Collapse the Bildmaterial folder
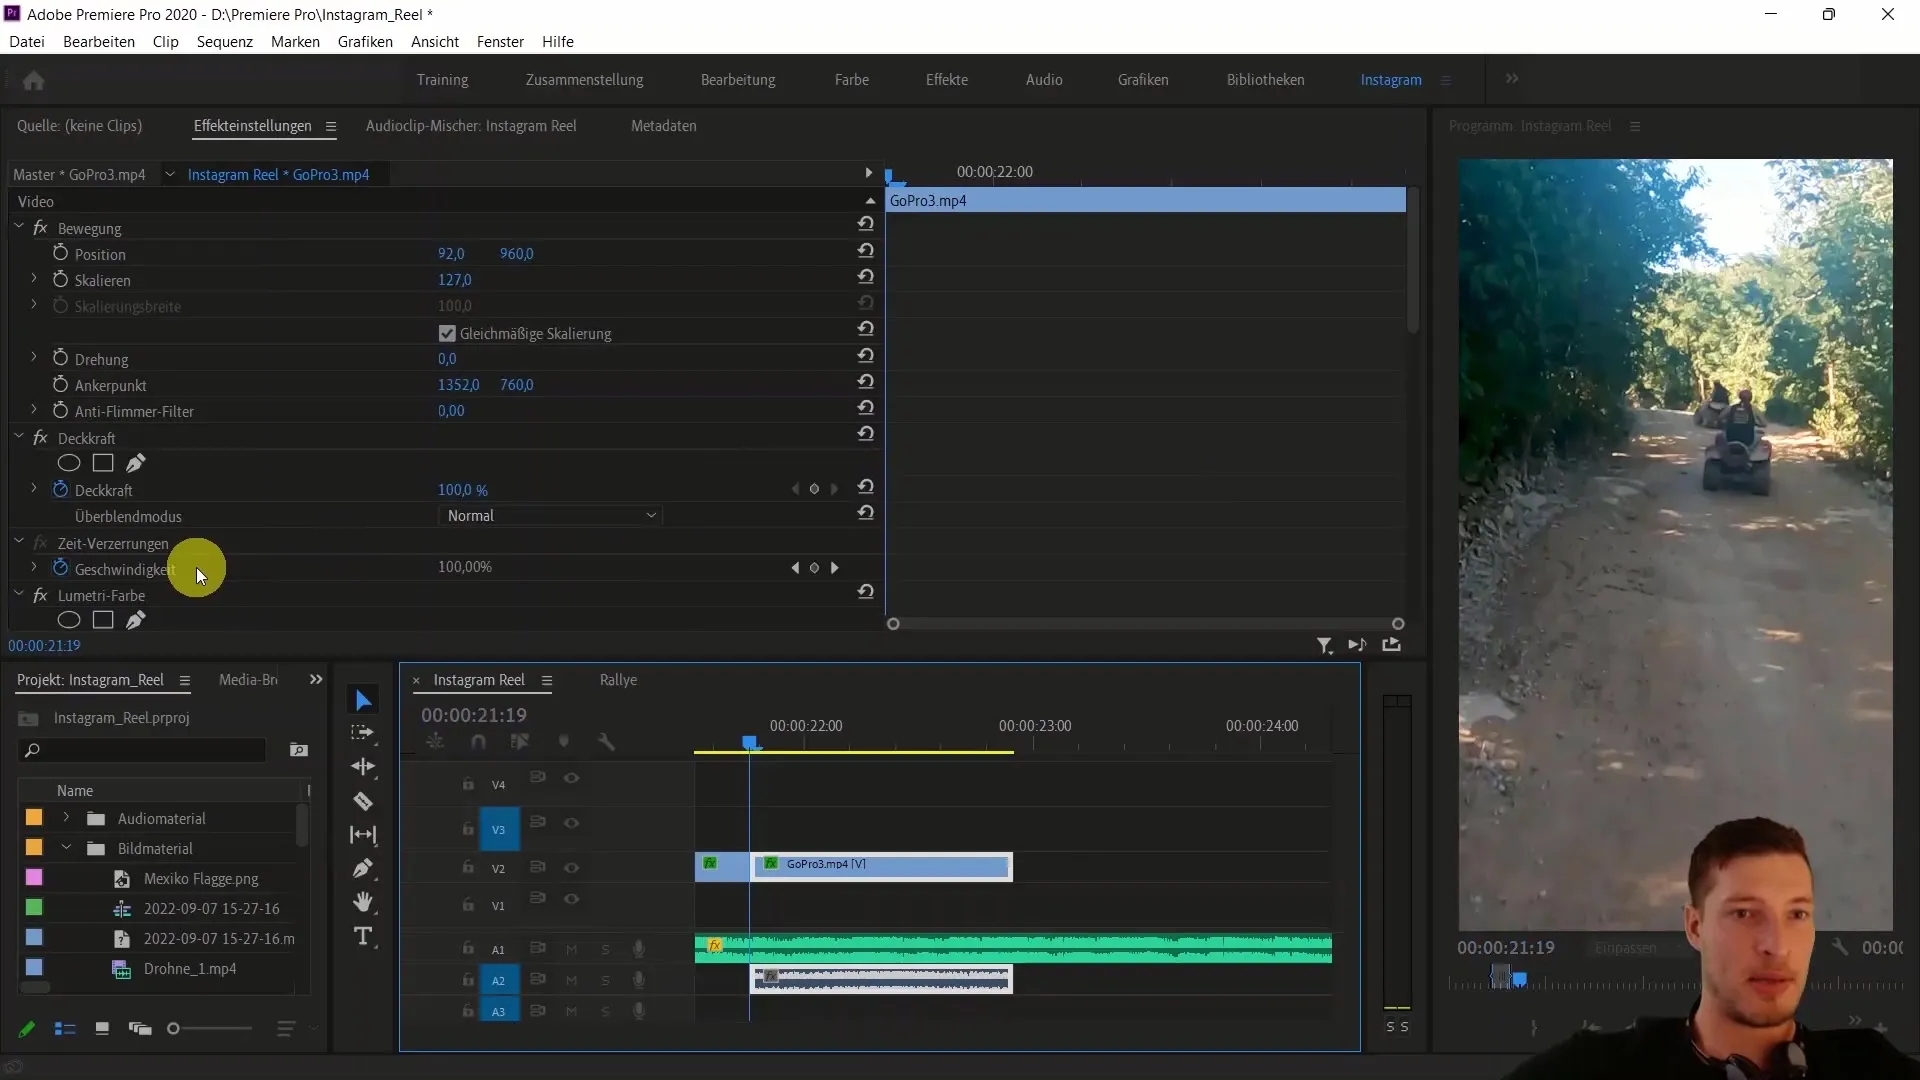The image size is (1920, 1080). pos(66,848)
